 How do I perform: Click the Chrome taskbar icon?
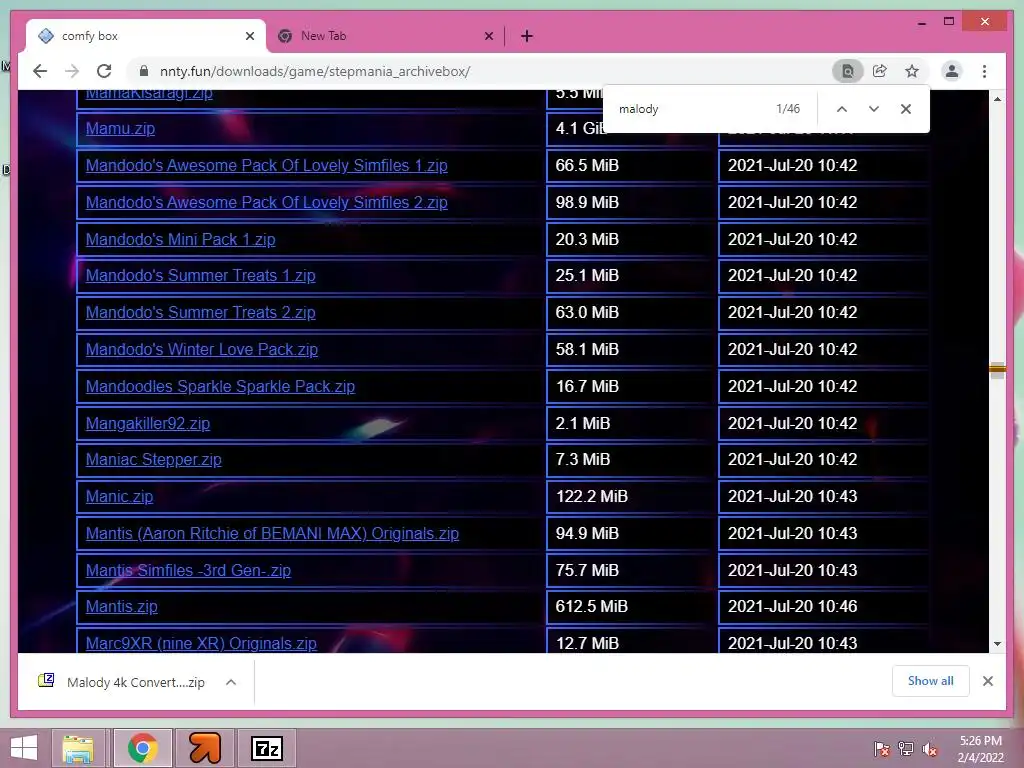[x=143, y=748]
